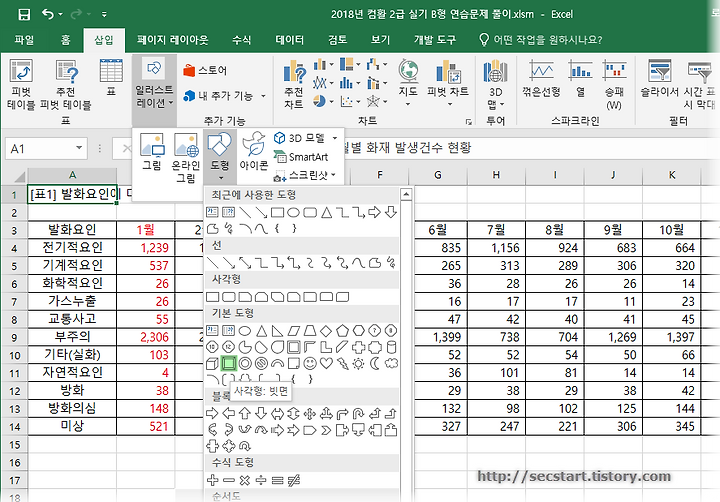The image size is (720, 502).
Task: Click the 어떤 작업을 원하시나요 search box
Action: pyautogui.click(x=540, y=40)
